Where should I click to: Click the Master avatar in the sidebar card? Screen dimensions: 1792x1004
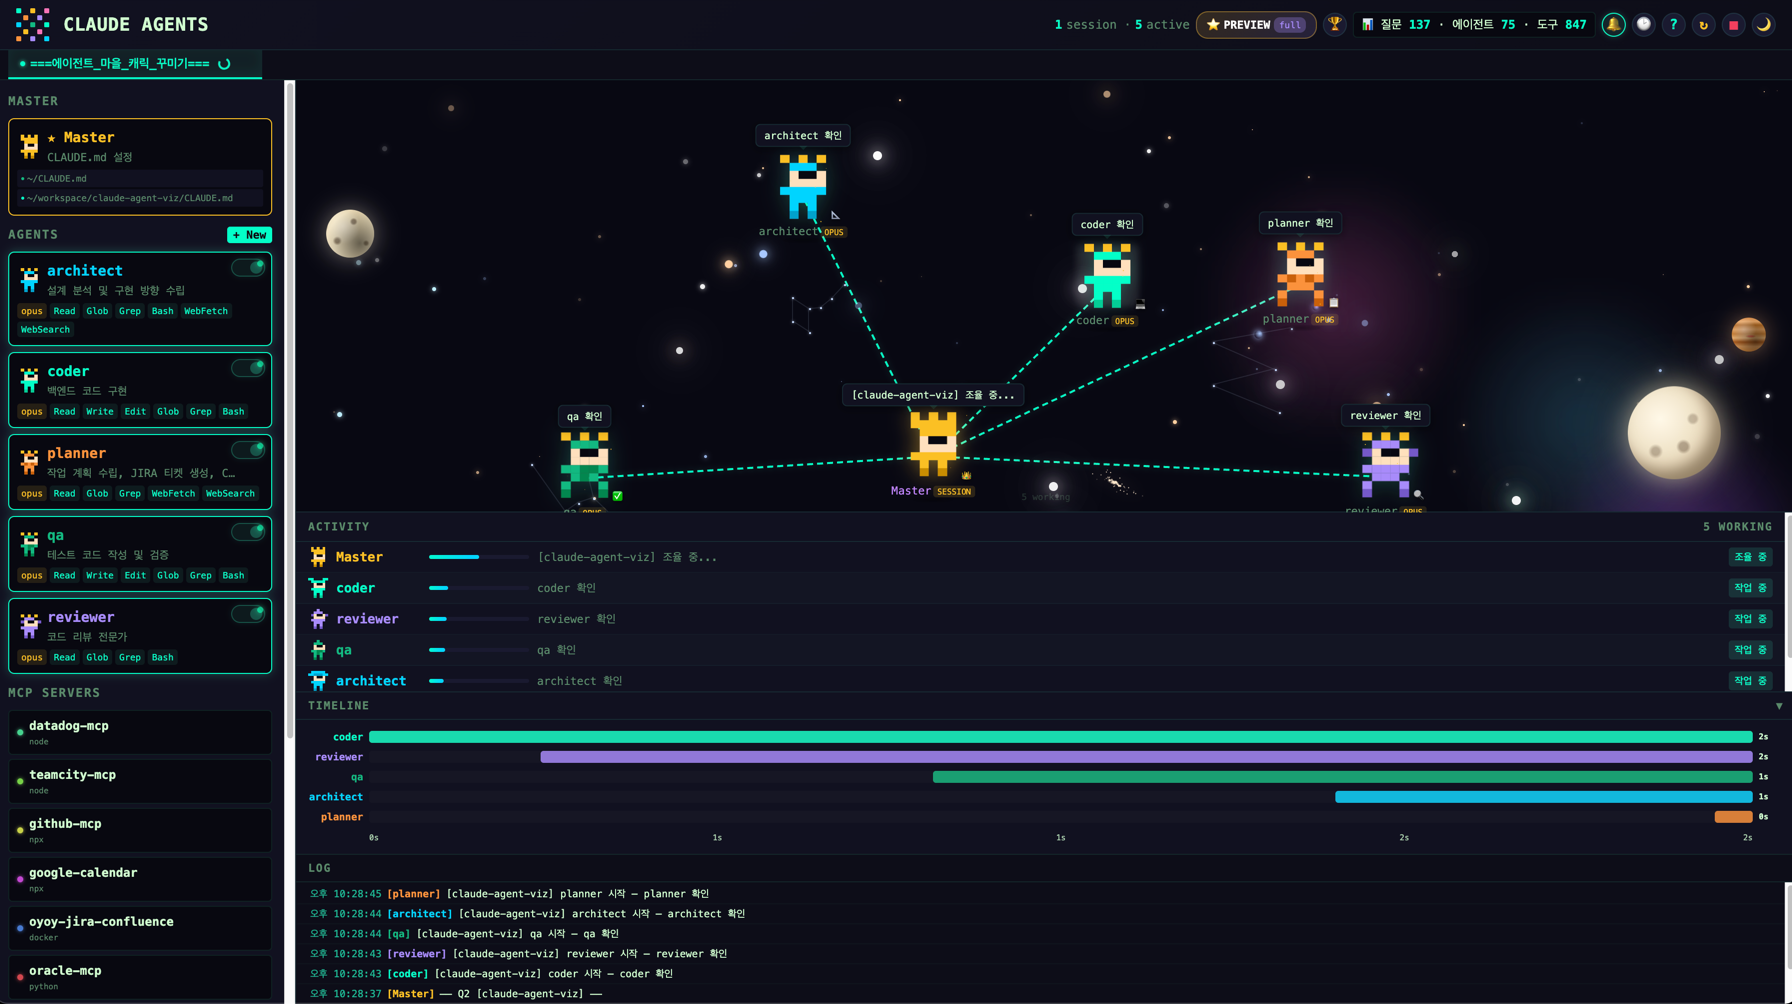coord(30,146)
